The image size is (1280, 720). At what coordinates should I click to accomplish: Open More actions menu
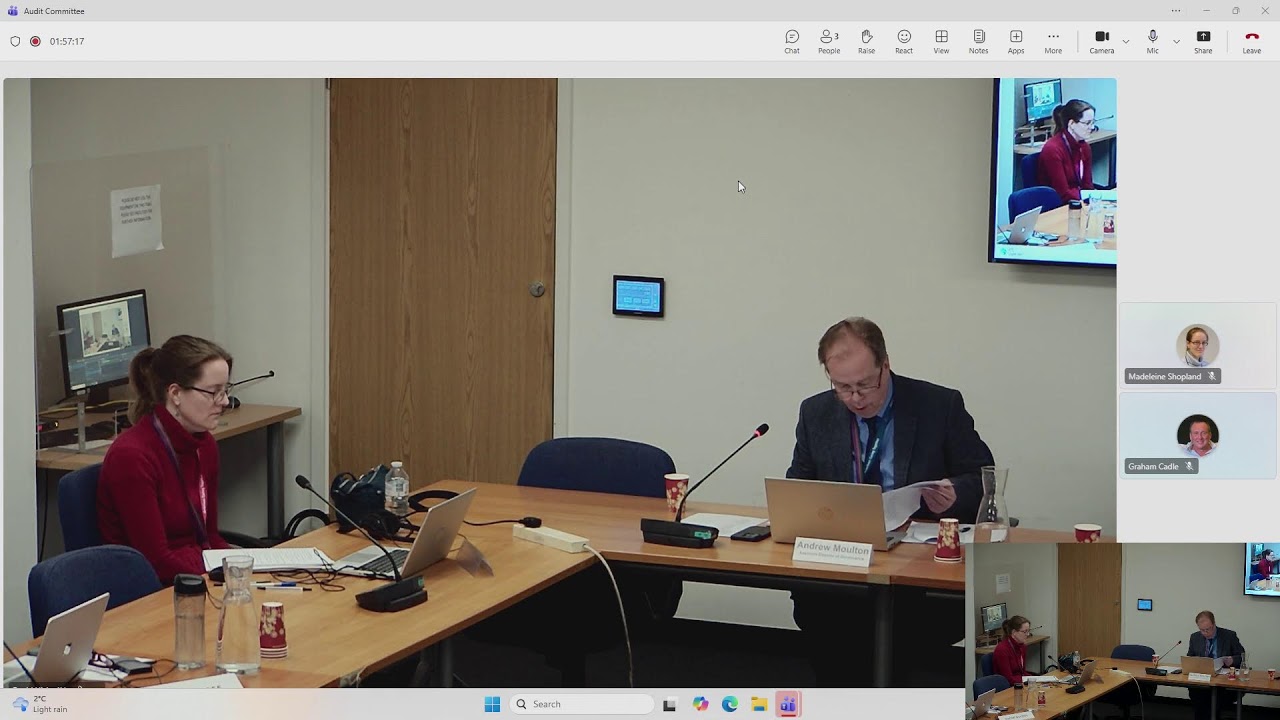[x=1053, y=41]
